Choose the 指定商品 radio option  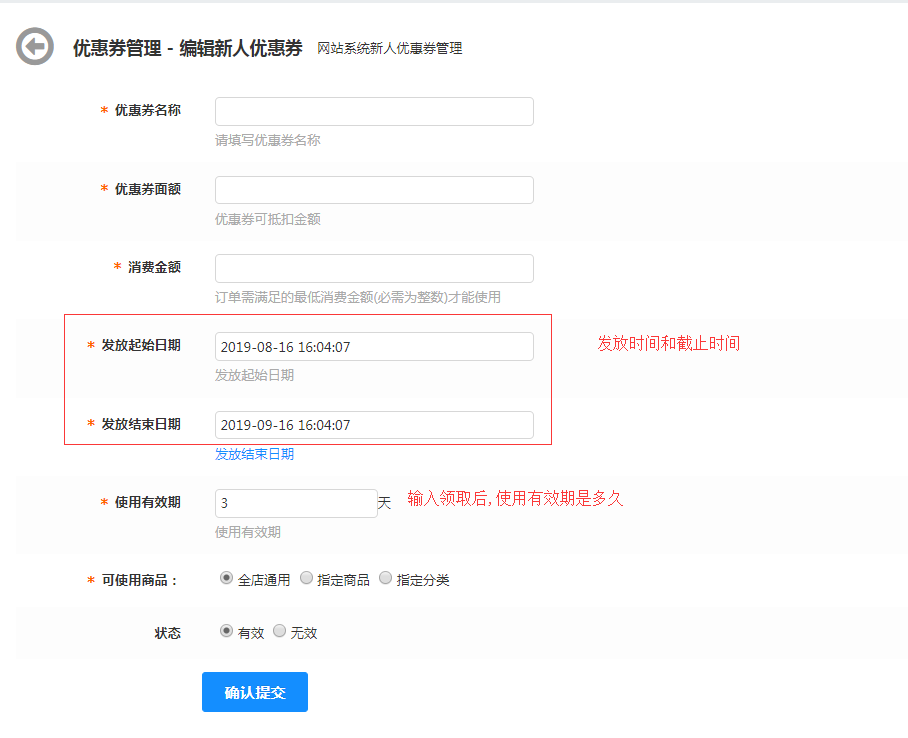306,578
